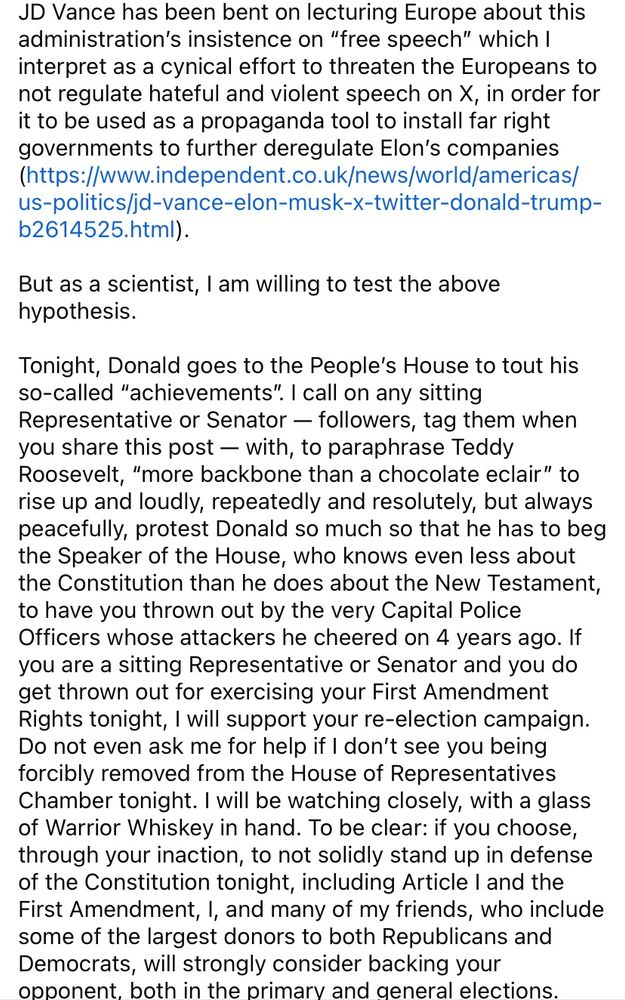The height and width of the screenshot is (1000, 625).
Task: Click the name 'Teddy' in the text
Action: pyautogui.click(x=483, y=447)
